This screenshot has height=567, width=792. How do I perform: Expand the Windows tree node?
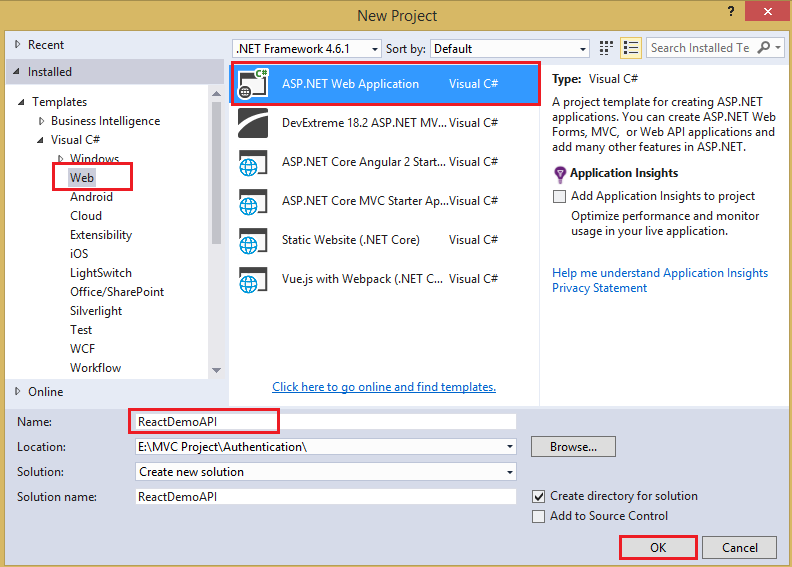click(x=61, y=159)
